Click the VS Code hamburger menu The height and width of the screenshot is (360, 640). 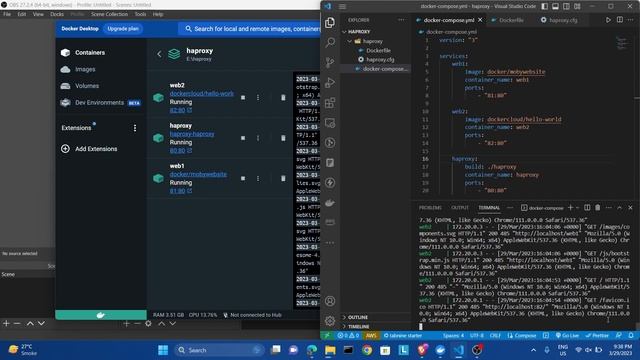pyautogui.click(x=342, y=7)
